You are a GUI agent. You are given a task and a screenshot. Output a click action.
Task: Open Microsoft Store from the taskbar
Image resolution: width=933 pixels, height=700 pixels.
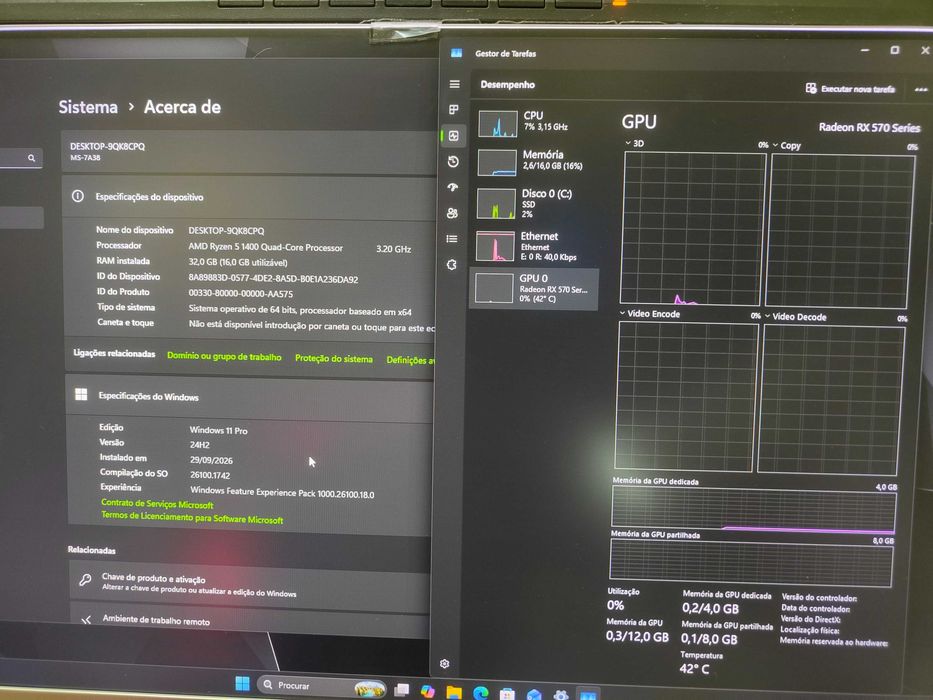[507, 694]
